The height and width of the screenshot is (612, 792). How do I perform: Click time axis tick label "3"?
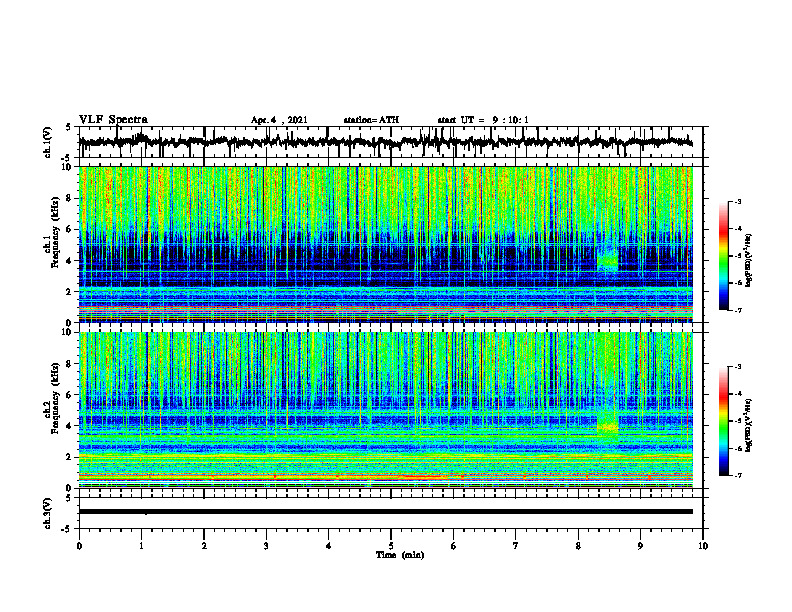point(266,546)
